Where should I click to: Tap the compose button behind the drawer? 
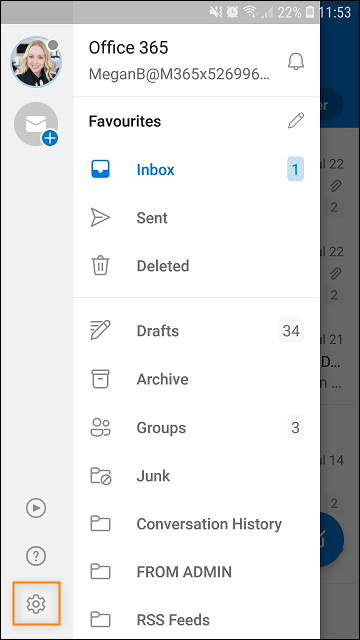tap(332, 540)
